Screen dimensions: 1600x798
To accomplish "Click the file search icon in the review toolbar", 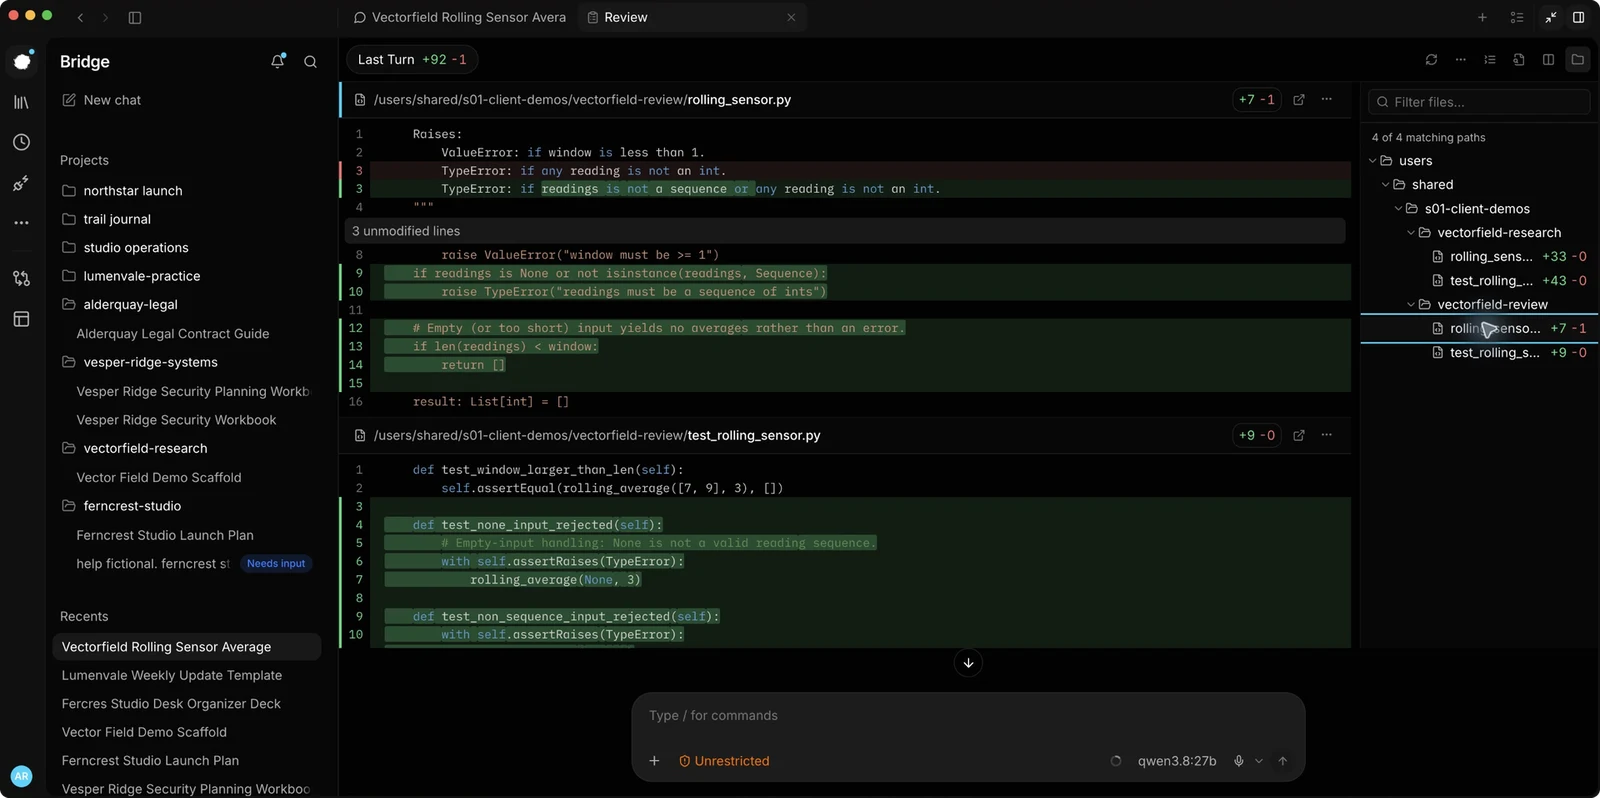I will click(x=1519, y=60).
